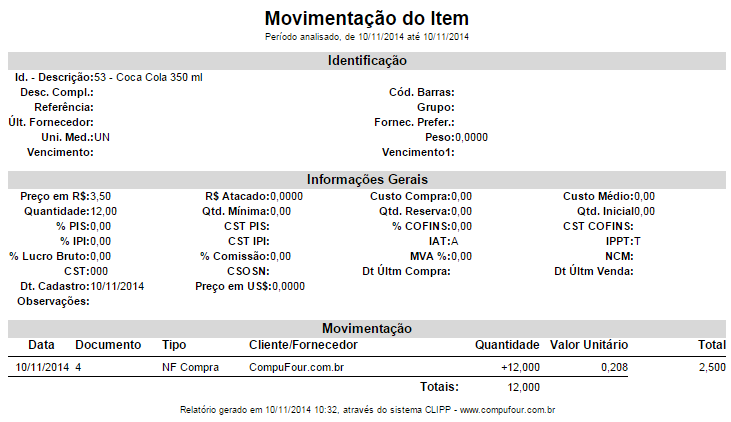Click the 'Dt. Cadastro' date value
The image size is (731, 422).
click(x=117, y=286)
